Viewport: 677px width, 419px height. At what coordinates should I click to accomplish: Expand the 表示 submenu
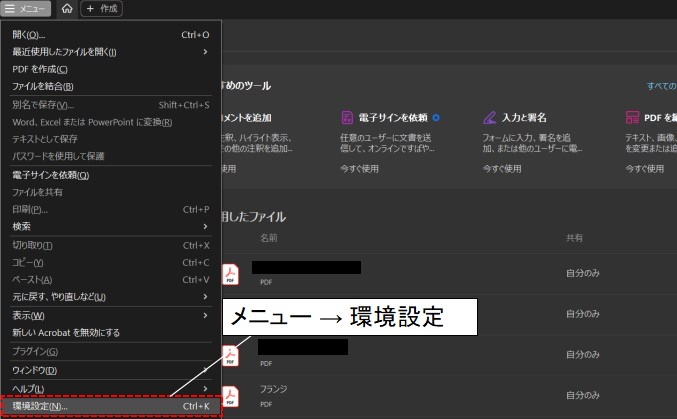coord(205,315)
